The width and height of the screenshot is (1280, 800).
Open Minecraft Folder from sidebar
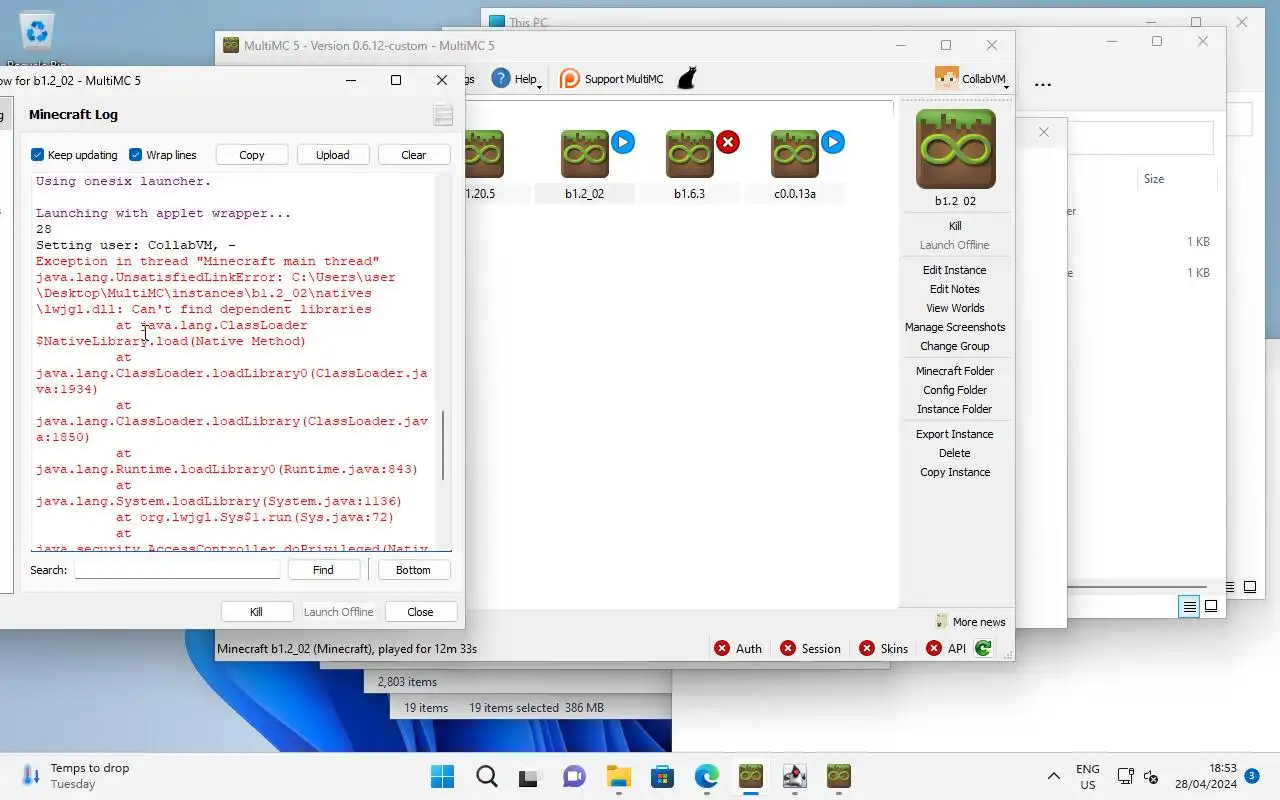[x=955, y=371]
